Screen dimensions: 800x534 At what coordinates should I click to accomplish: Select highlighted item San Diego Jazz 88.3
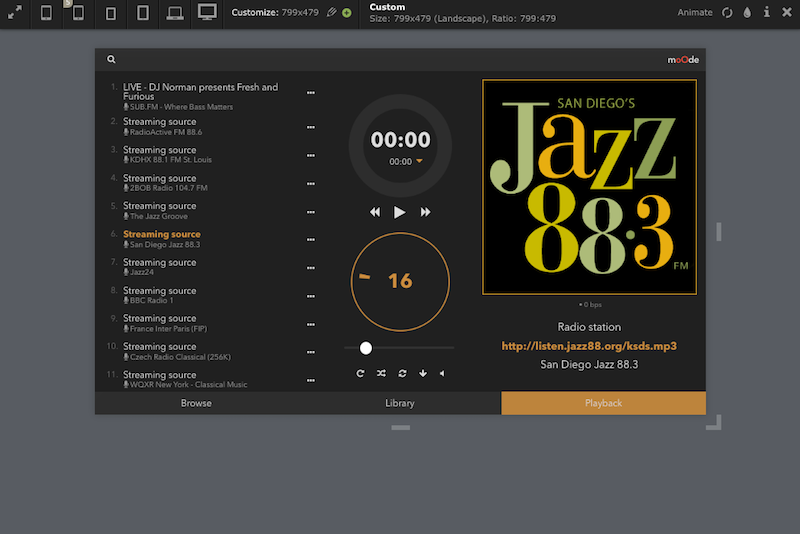[x=162, y=239]
